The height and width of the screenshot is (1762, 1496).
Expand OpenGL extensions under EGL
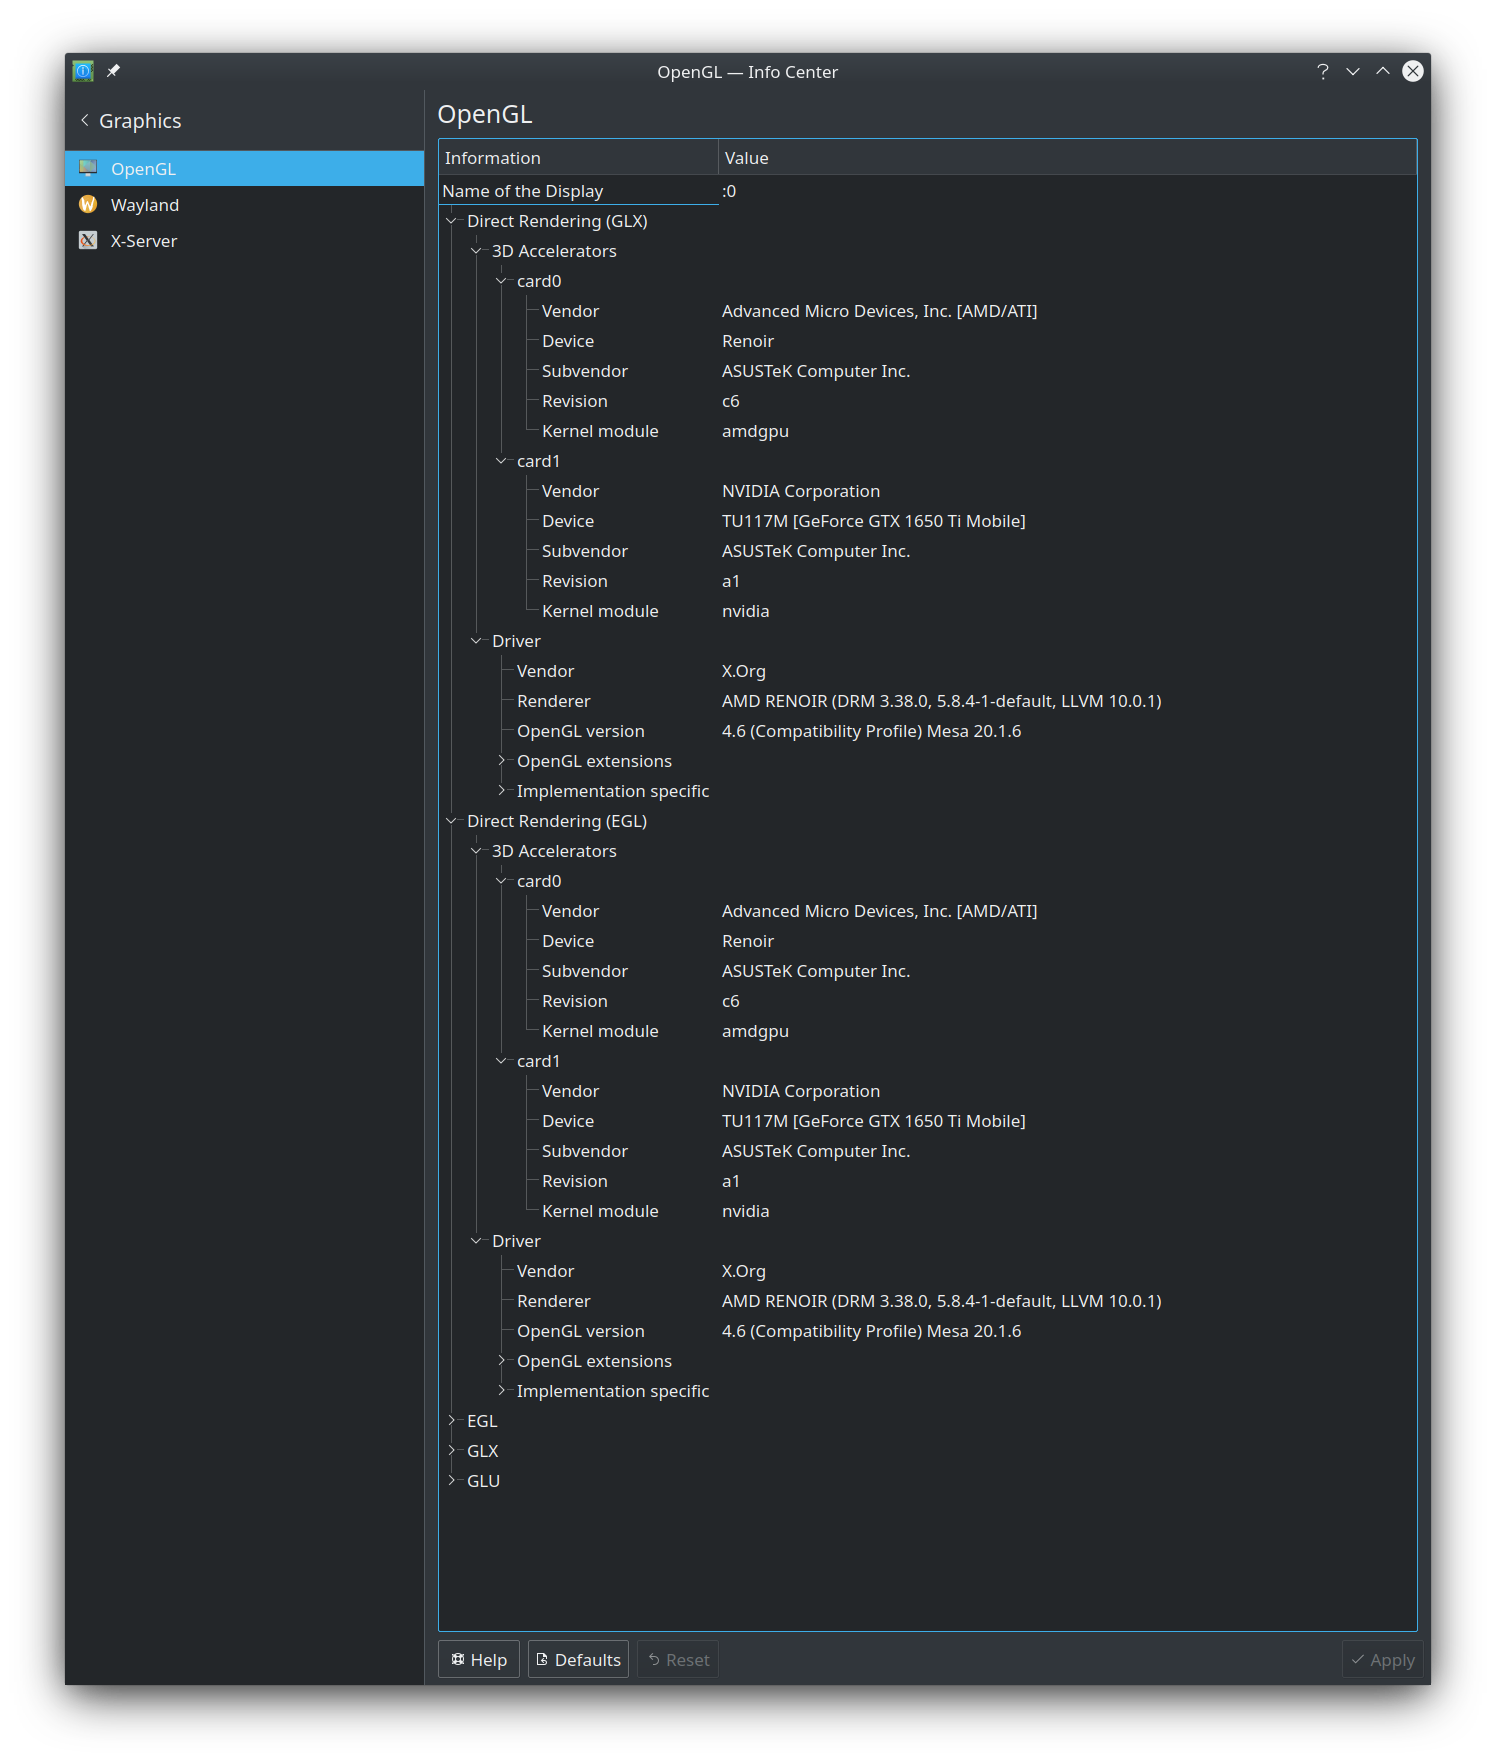[501, 1361]
